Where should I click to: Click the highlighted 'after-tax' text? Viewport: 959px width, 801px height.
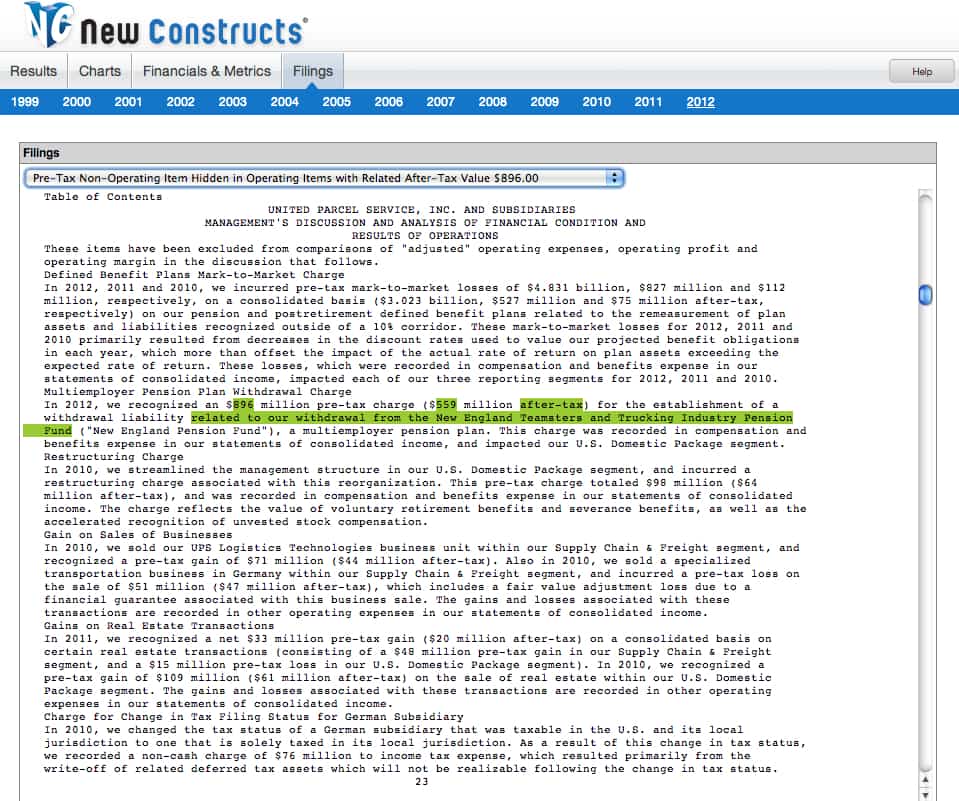[552, 405]
